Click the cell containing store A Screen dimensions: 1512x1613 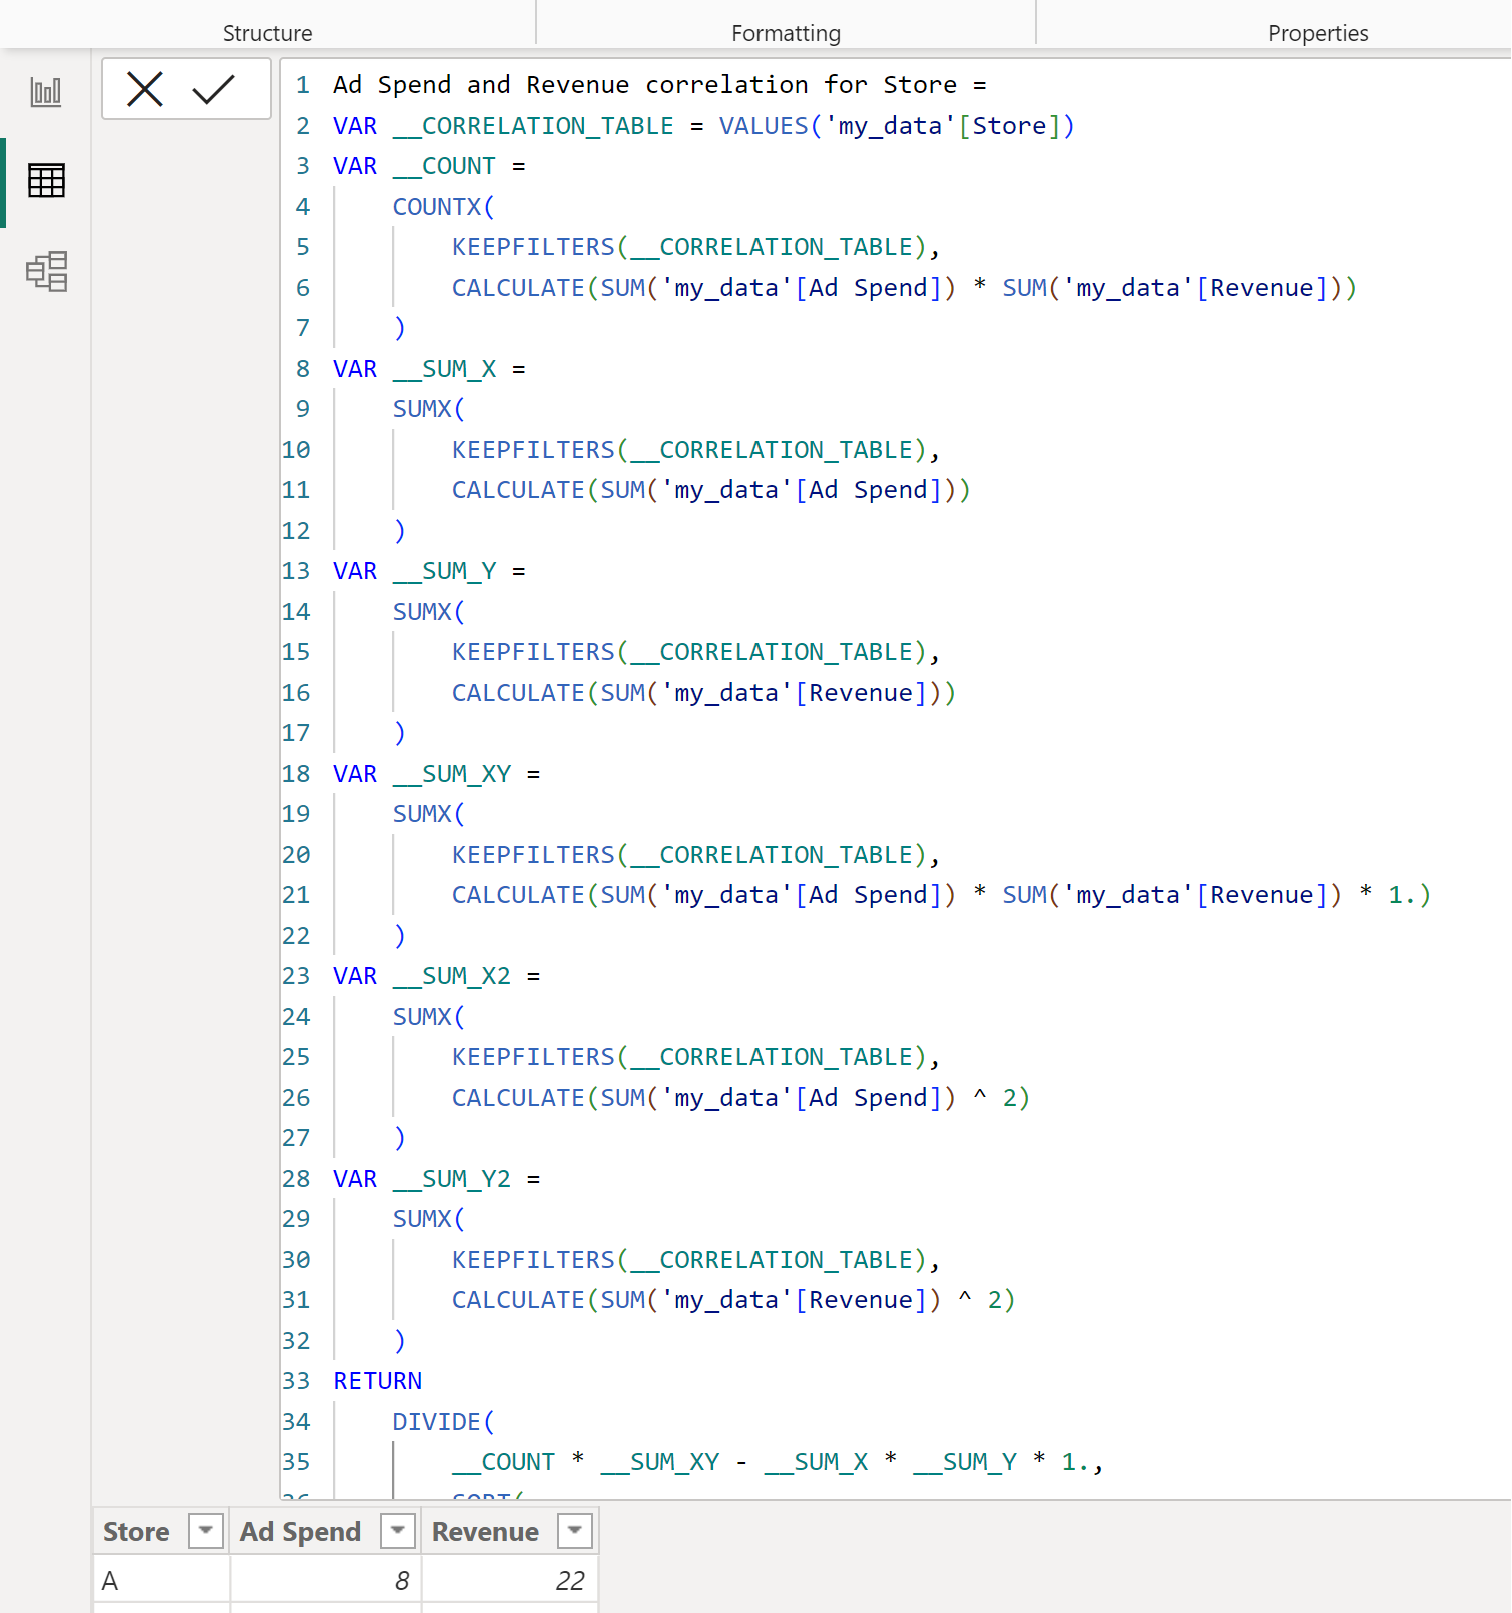point(162,1581)
